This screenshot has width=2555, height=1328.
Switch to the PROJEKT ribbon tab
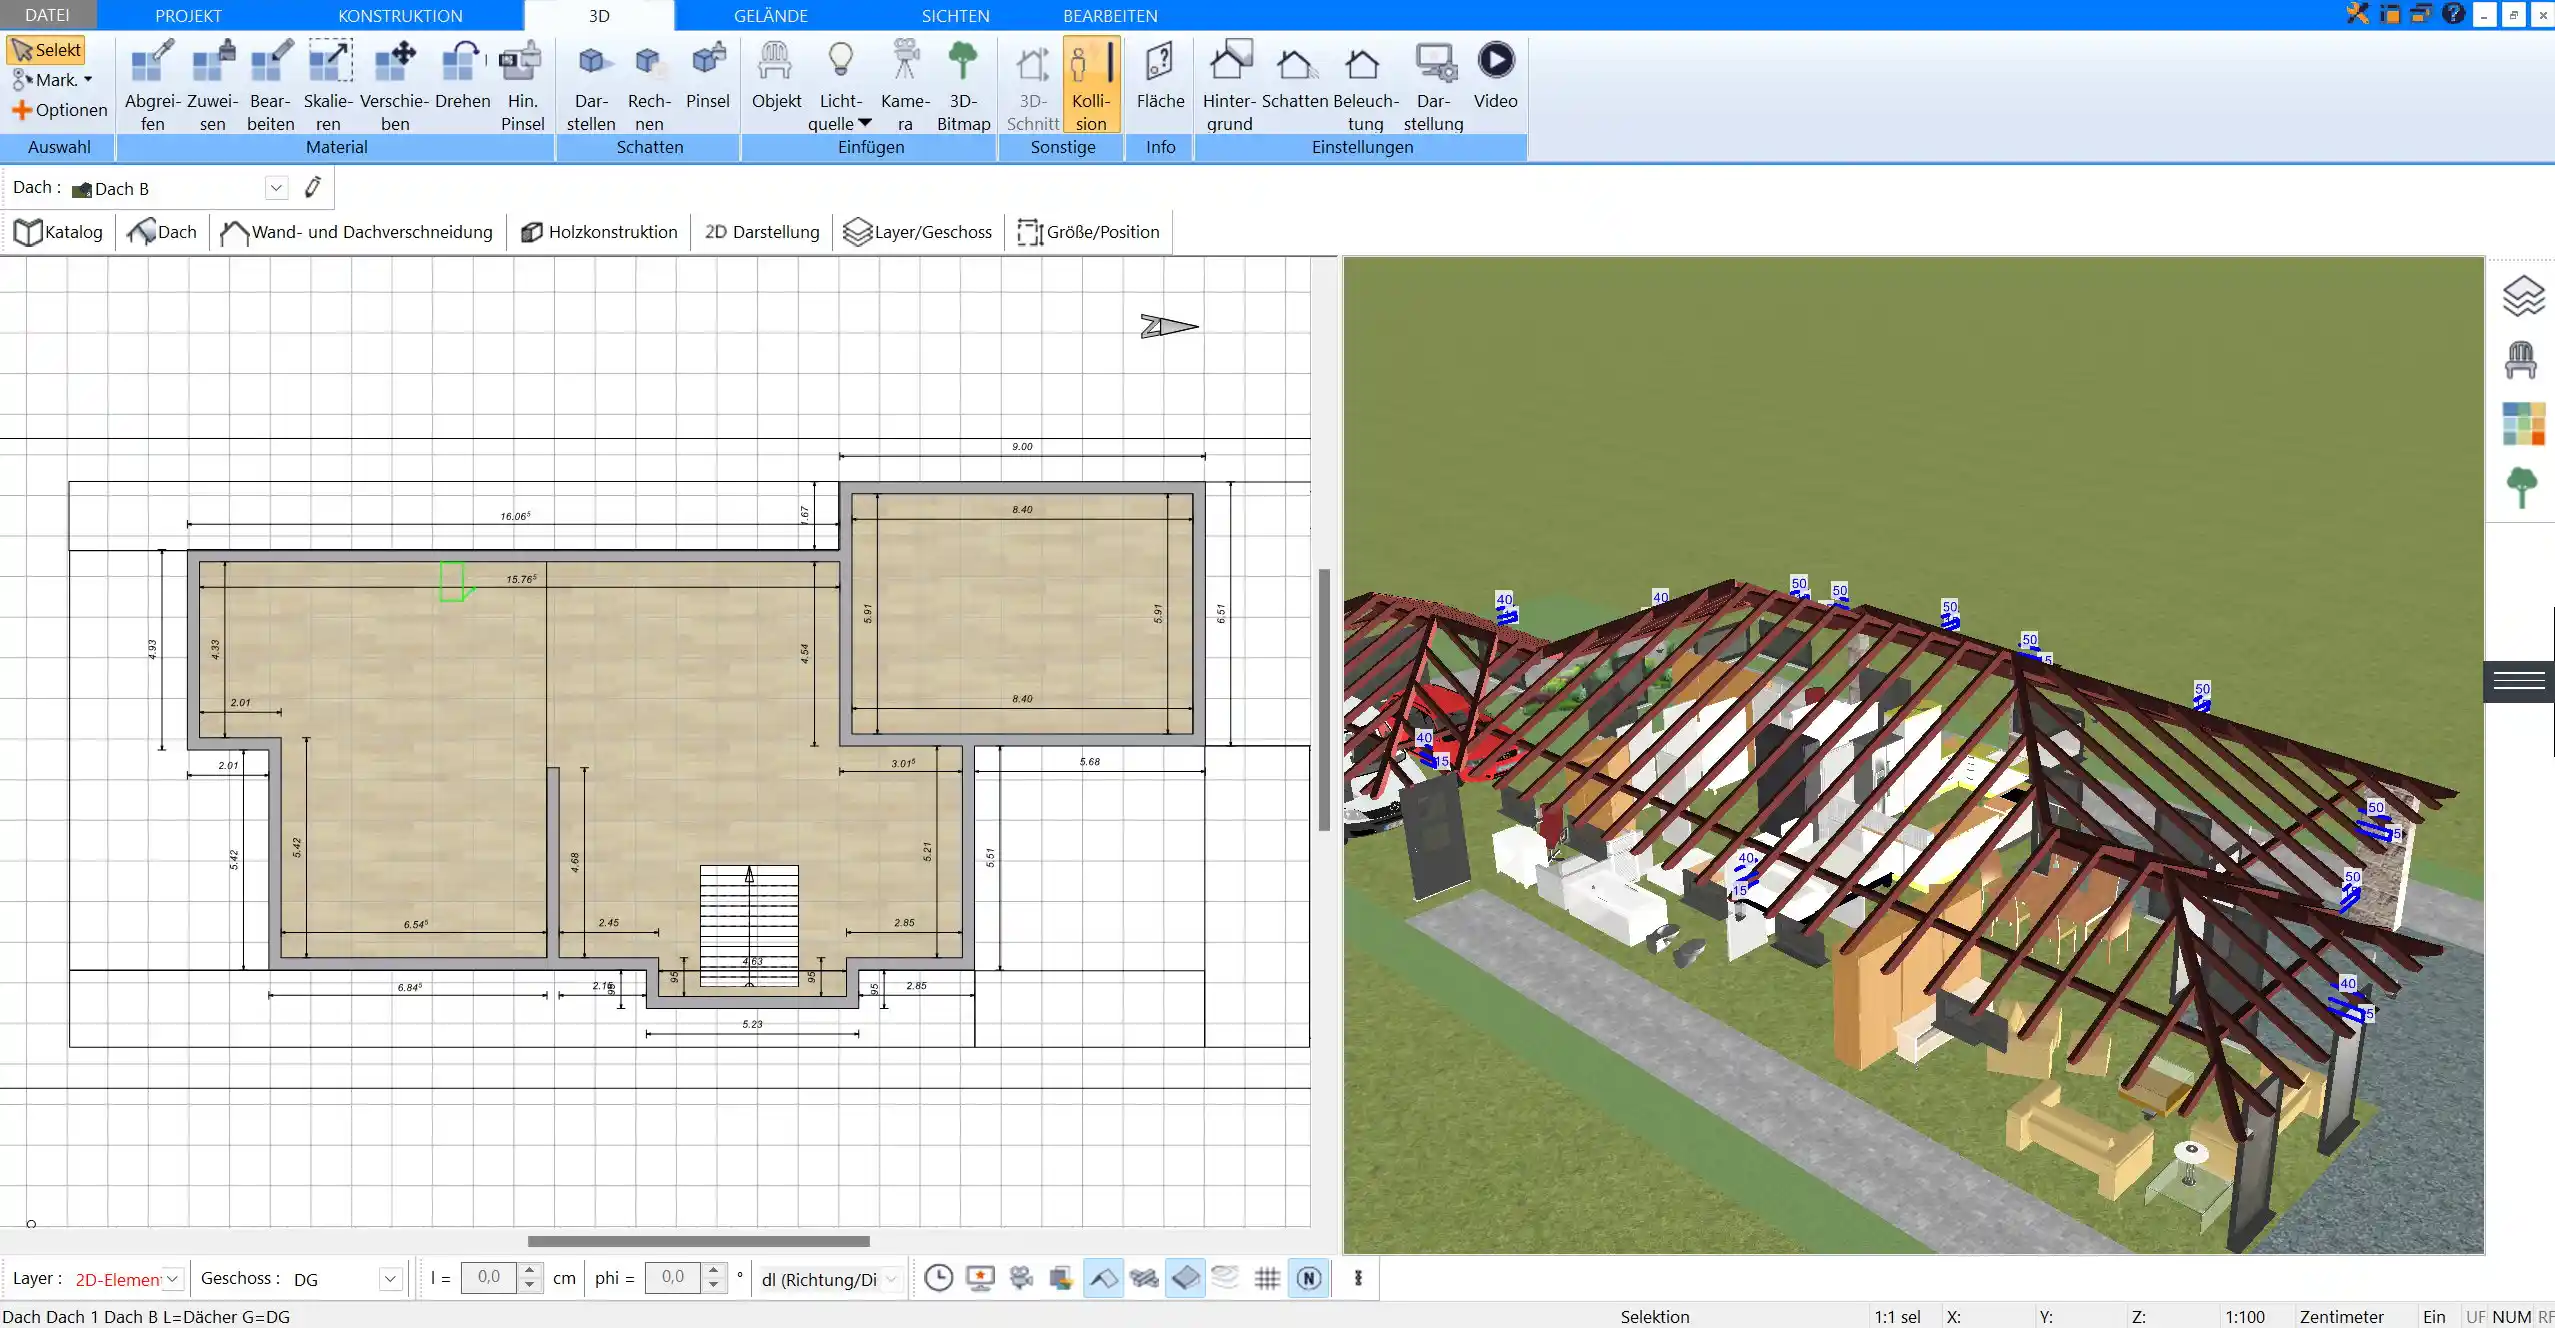point(188,15)
